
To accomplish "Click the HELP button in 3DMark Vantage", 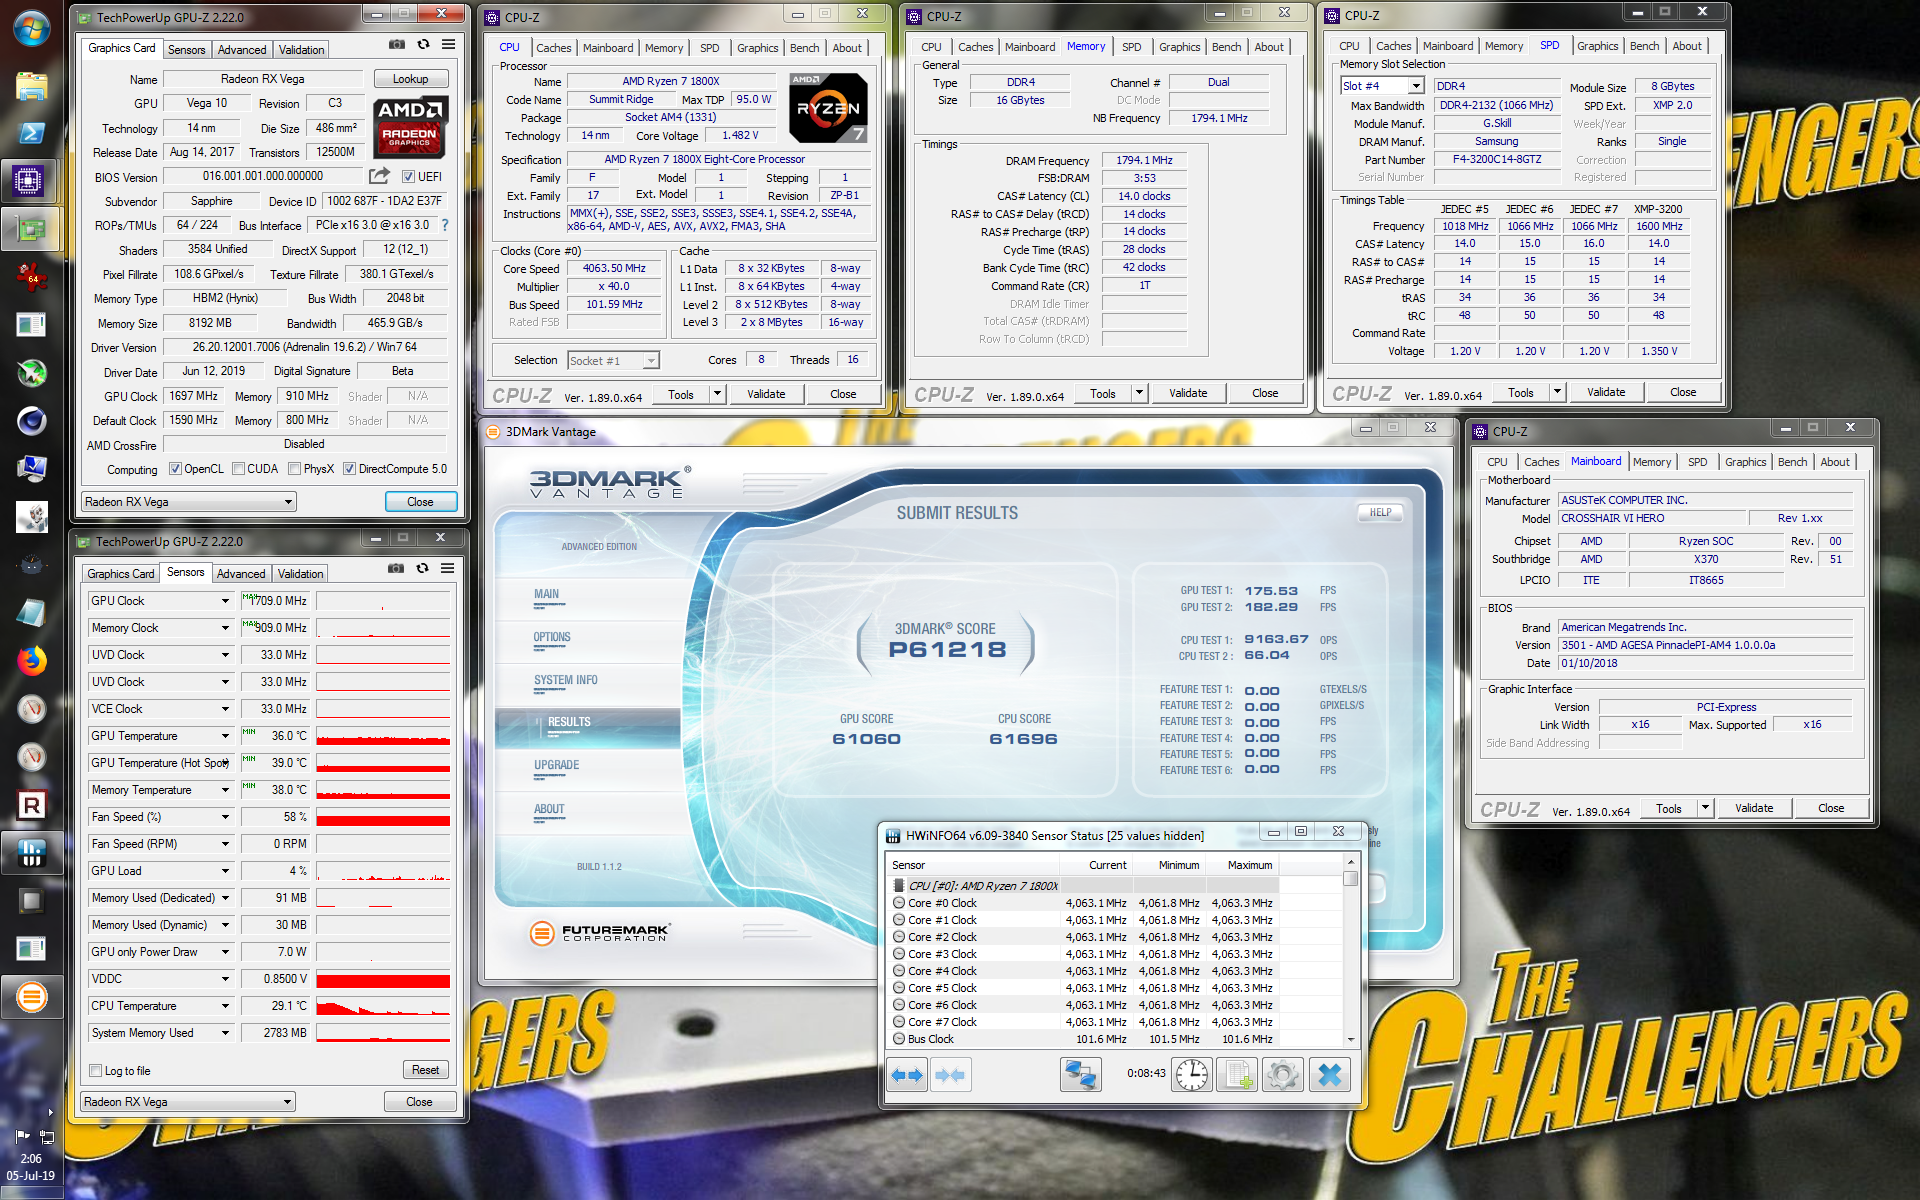I will [x=1381, y=512].
